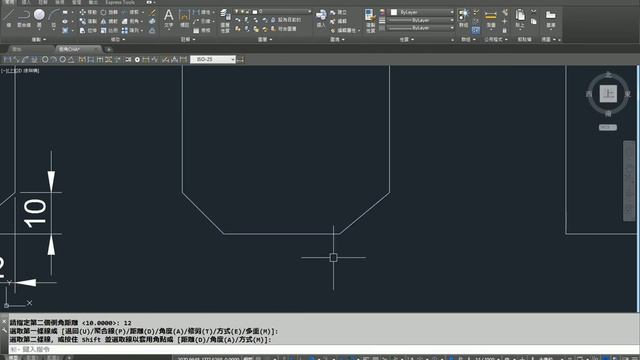The height and width of the screenshot is (360, 640).
Task: Click Edit block button in Block panel
Action: (x=339, y=21)
